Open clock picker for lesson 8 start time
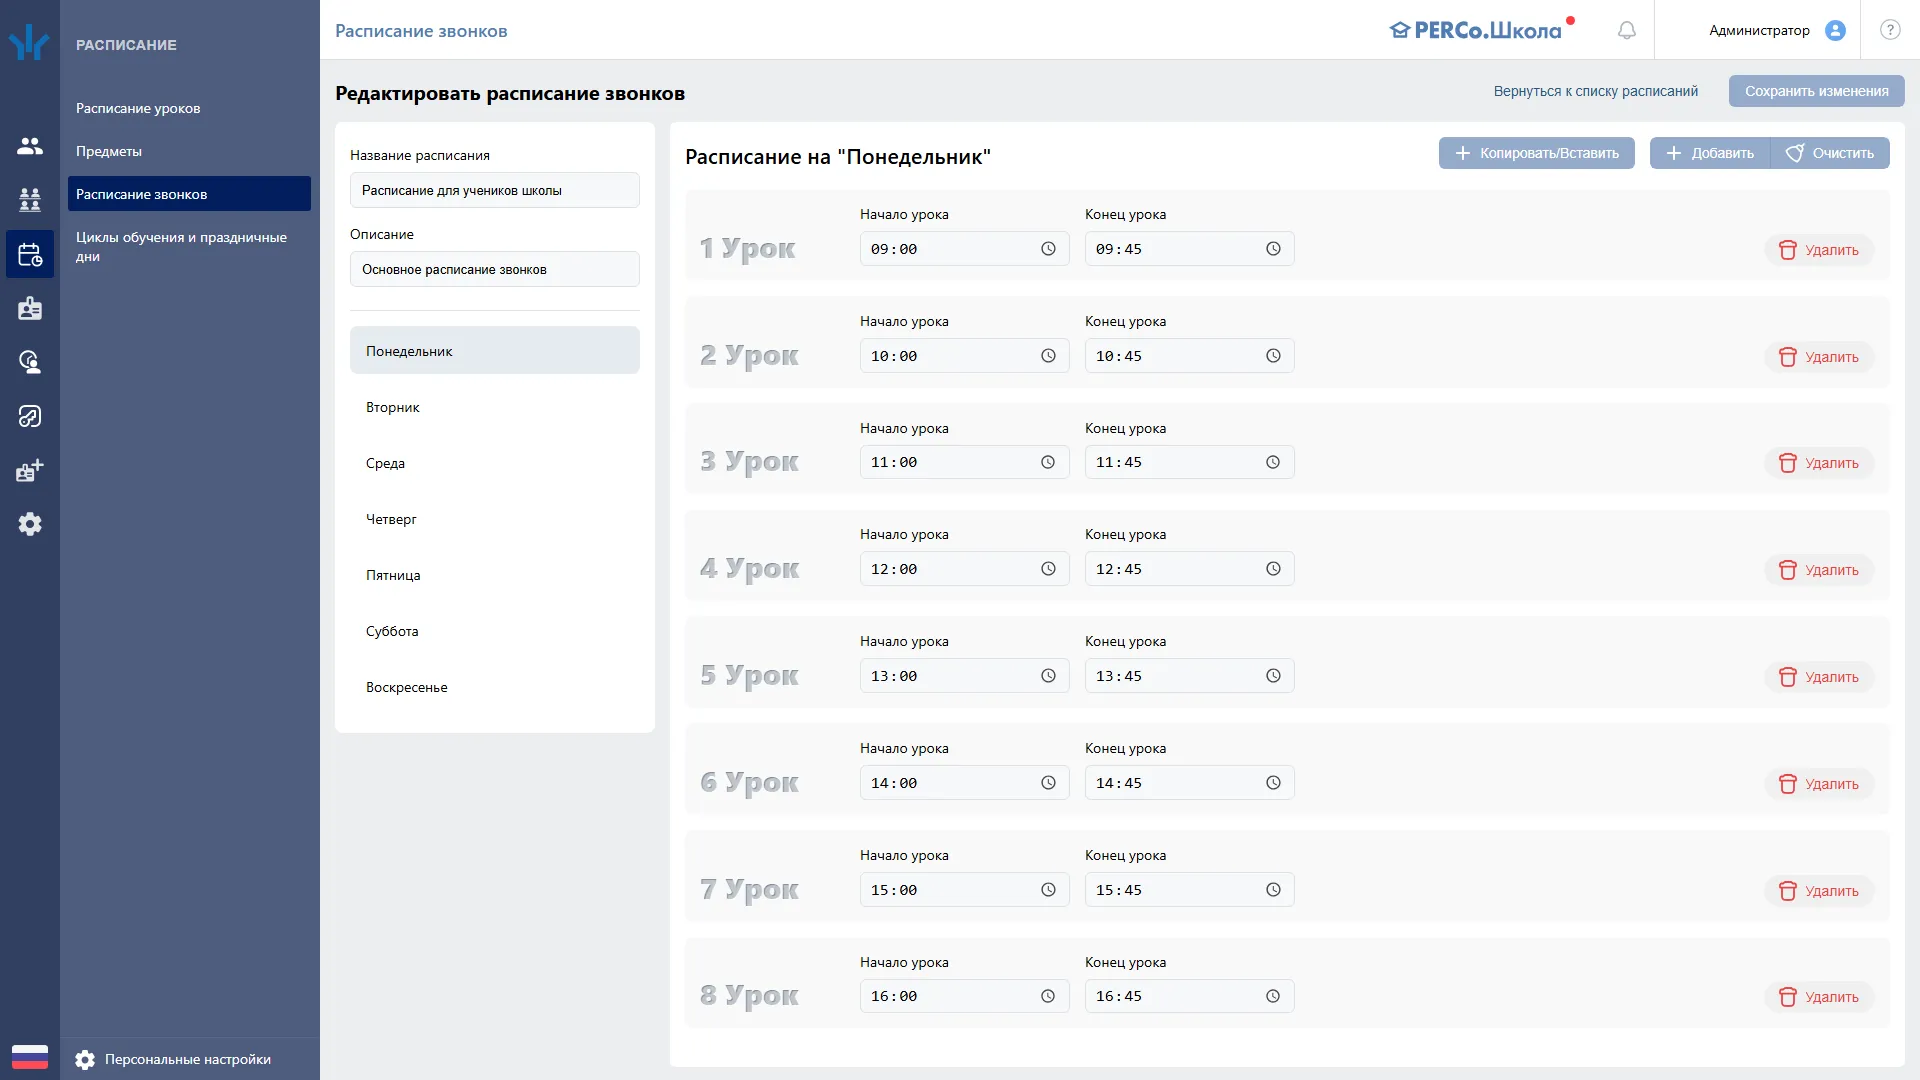The width and height of the screenshot is (1920, 1080). (1048, 996)
